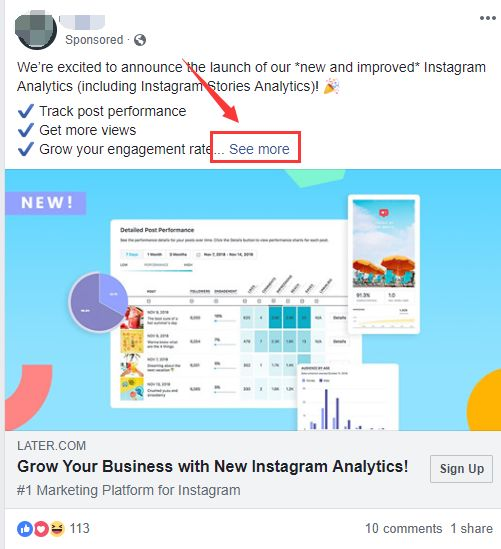Click the blue Like reaction icon
This screenshot has width=501, height=549.
(25, 529)
